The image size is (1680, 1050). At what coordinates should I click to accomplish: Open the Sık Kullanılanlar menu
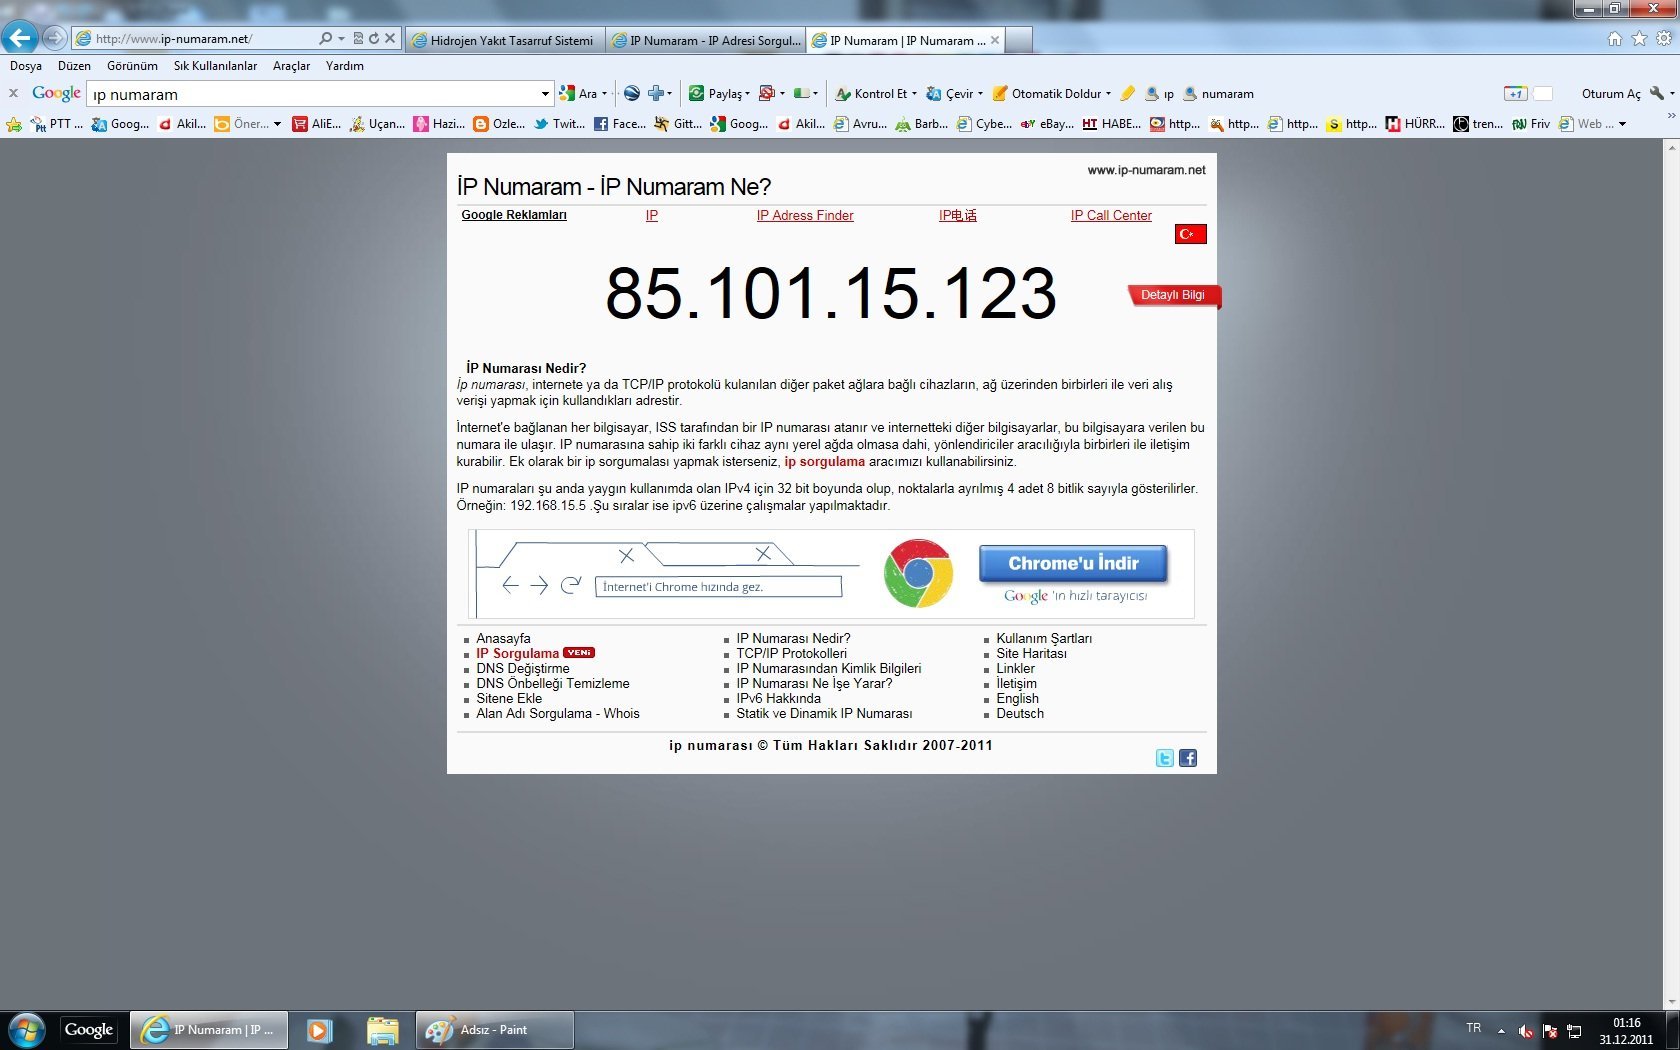coord(215,66)
